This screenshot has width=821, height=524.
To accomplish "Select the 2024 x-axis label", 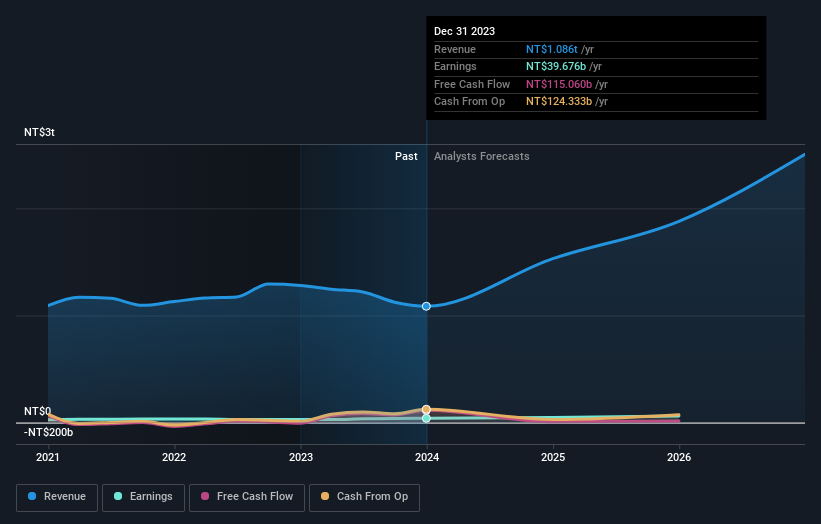I will [x=427, y=458].
